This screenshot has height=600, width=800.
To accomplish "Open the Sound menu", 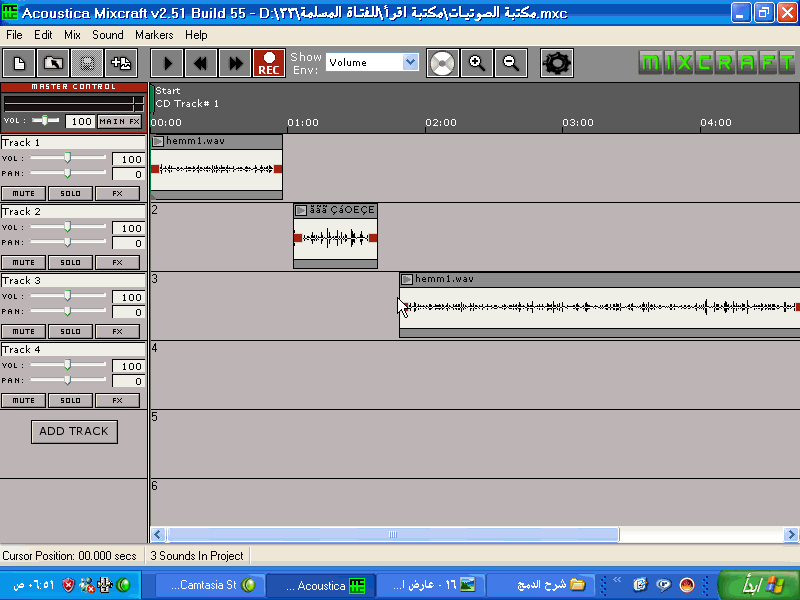I will pyautogui.click(x=108, y=35).
